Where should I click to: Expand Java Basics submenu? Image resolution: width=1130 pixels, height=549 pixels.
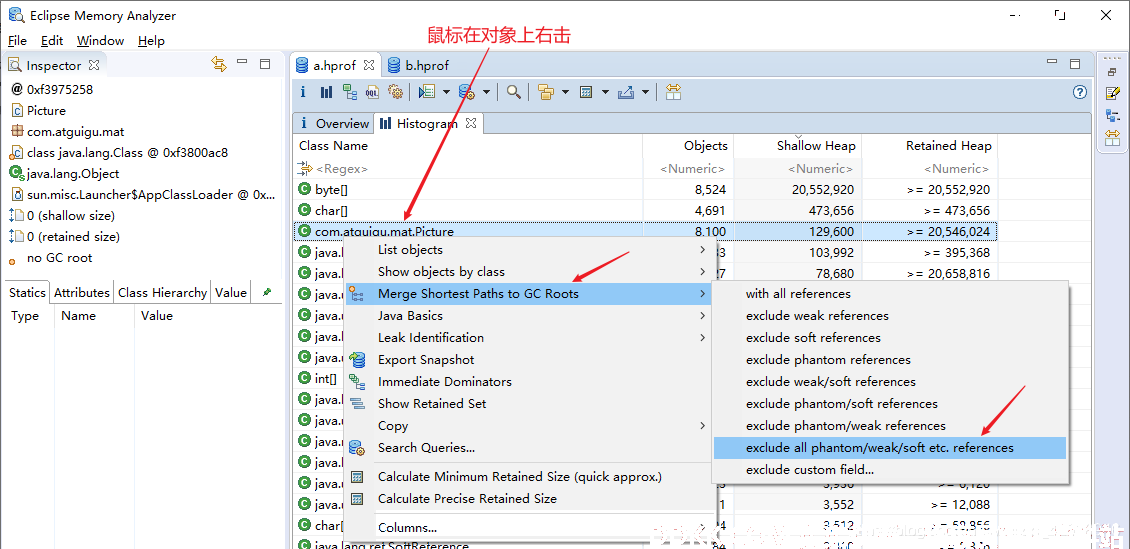point(703,316)
